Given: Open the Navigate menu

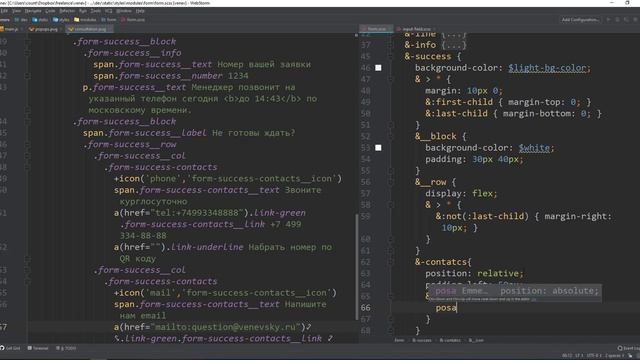Looking at the screenshot, I should tap(33, 11).
